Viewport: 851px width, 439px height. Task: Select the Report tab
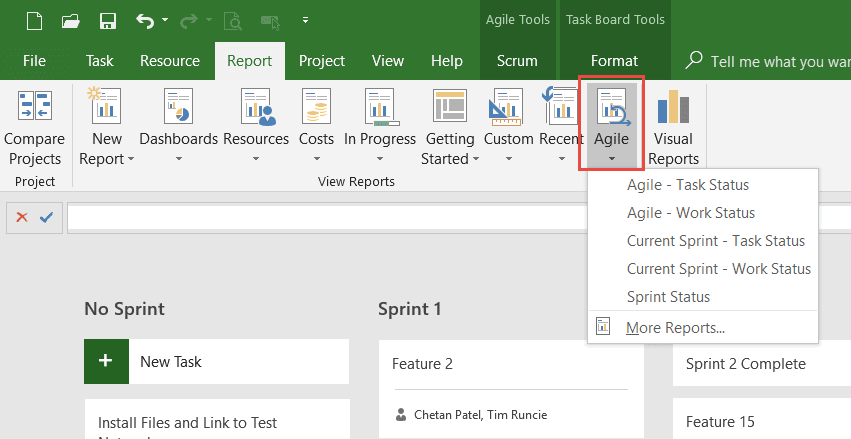[250, 61]
